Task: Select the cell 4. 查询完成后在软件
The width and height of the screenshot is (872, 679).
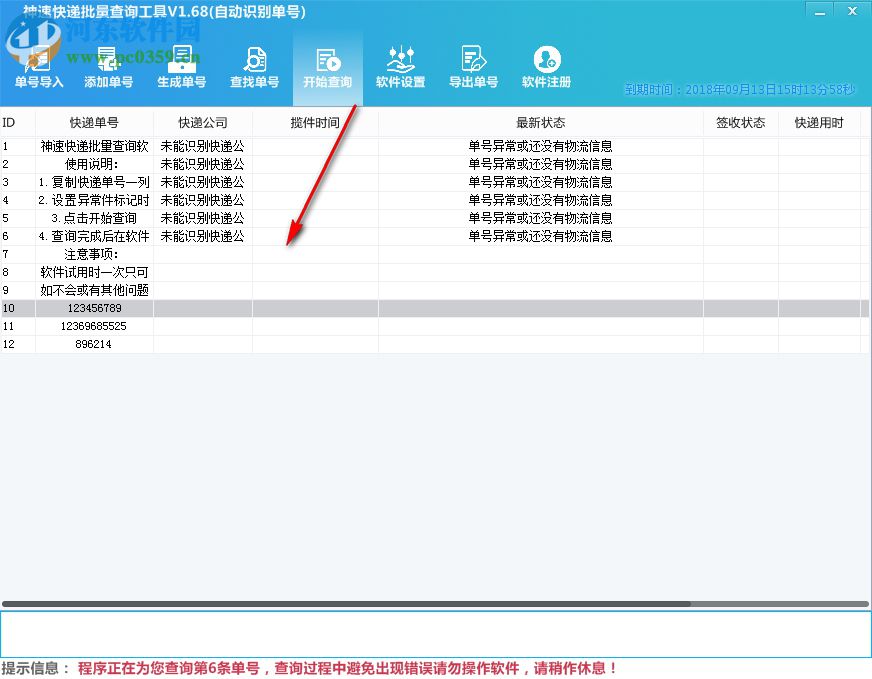Action: 94,236
